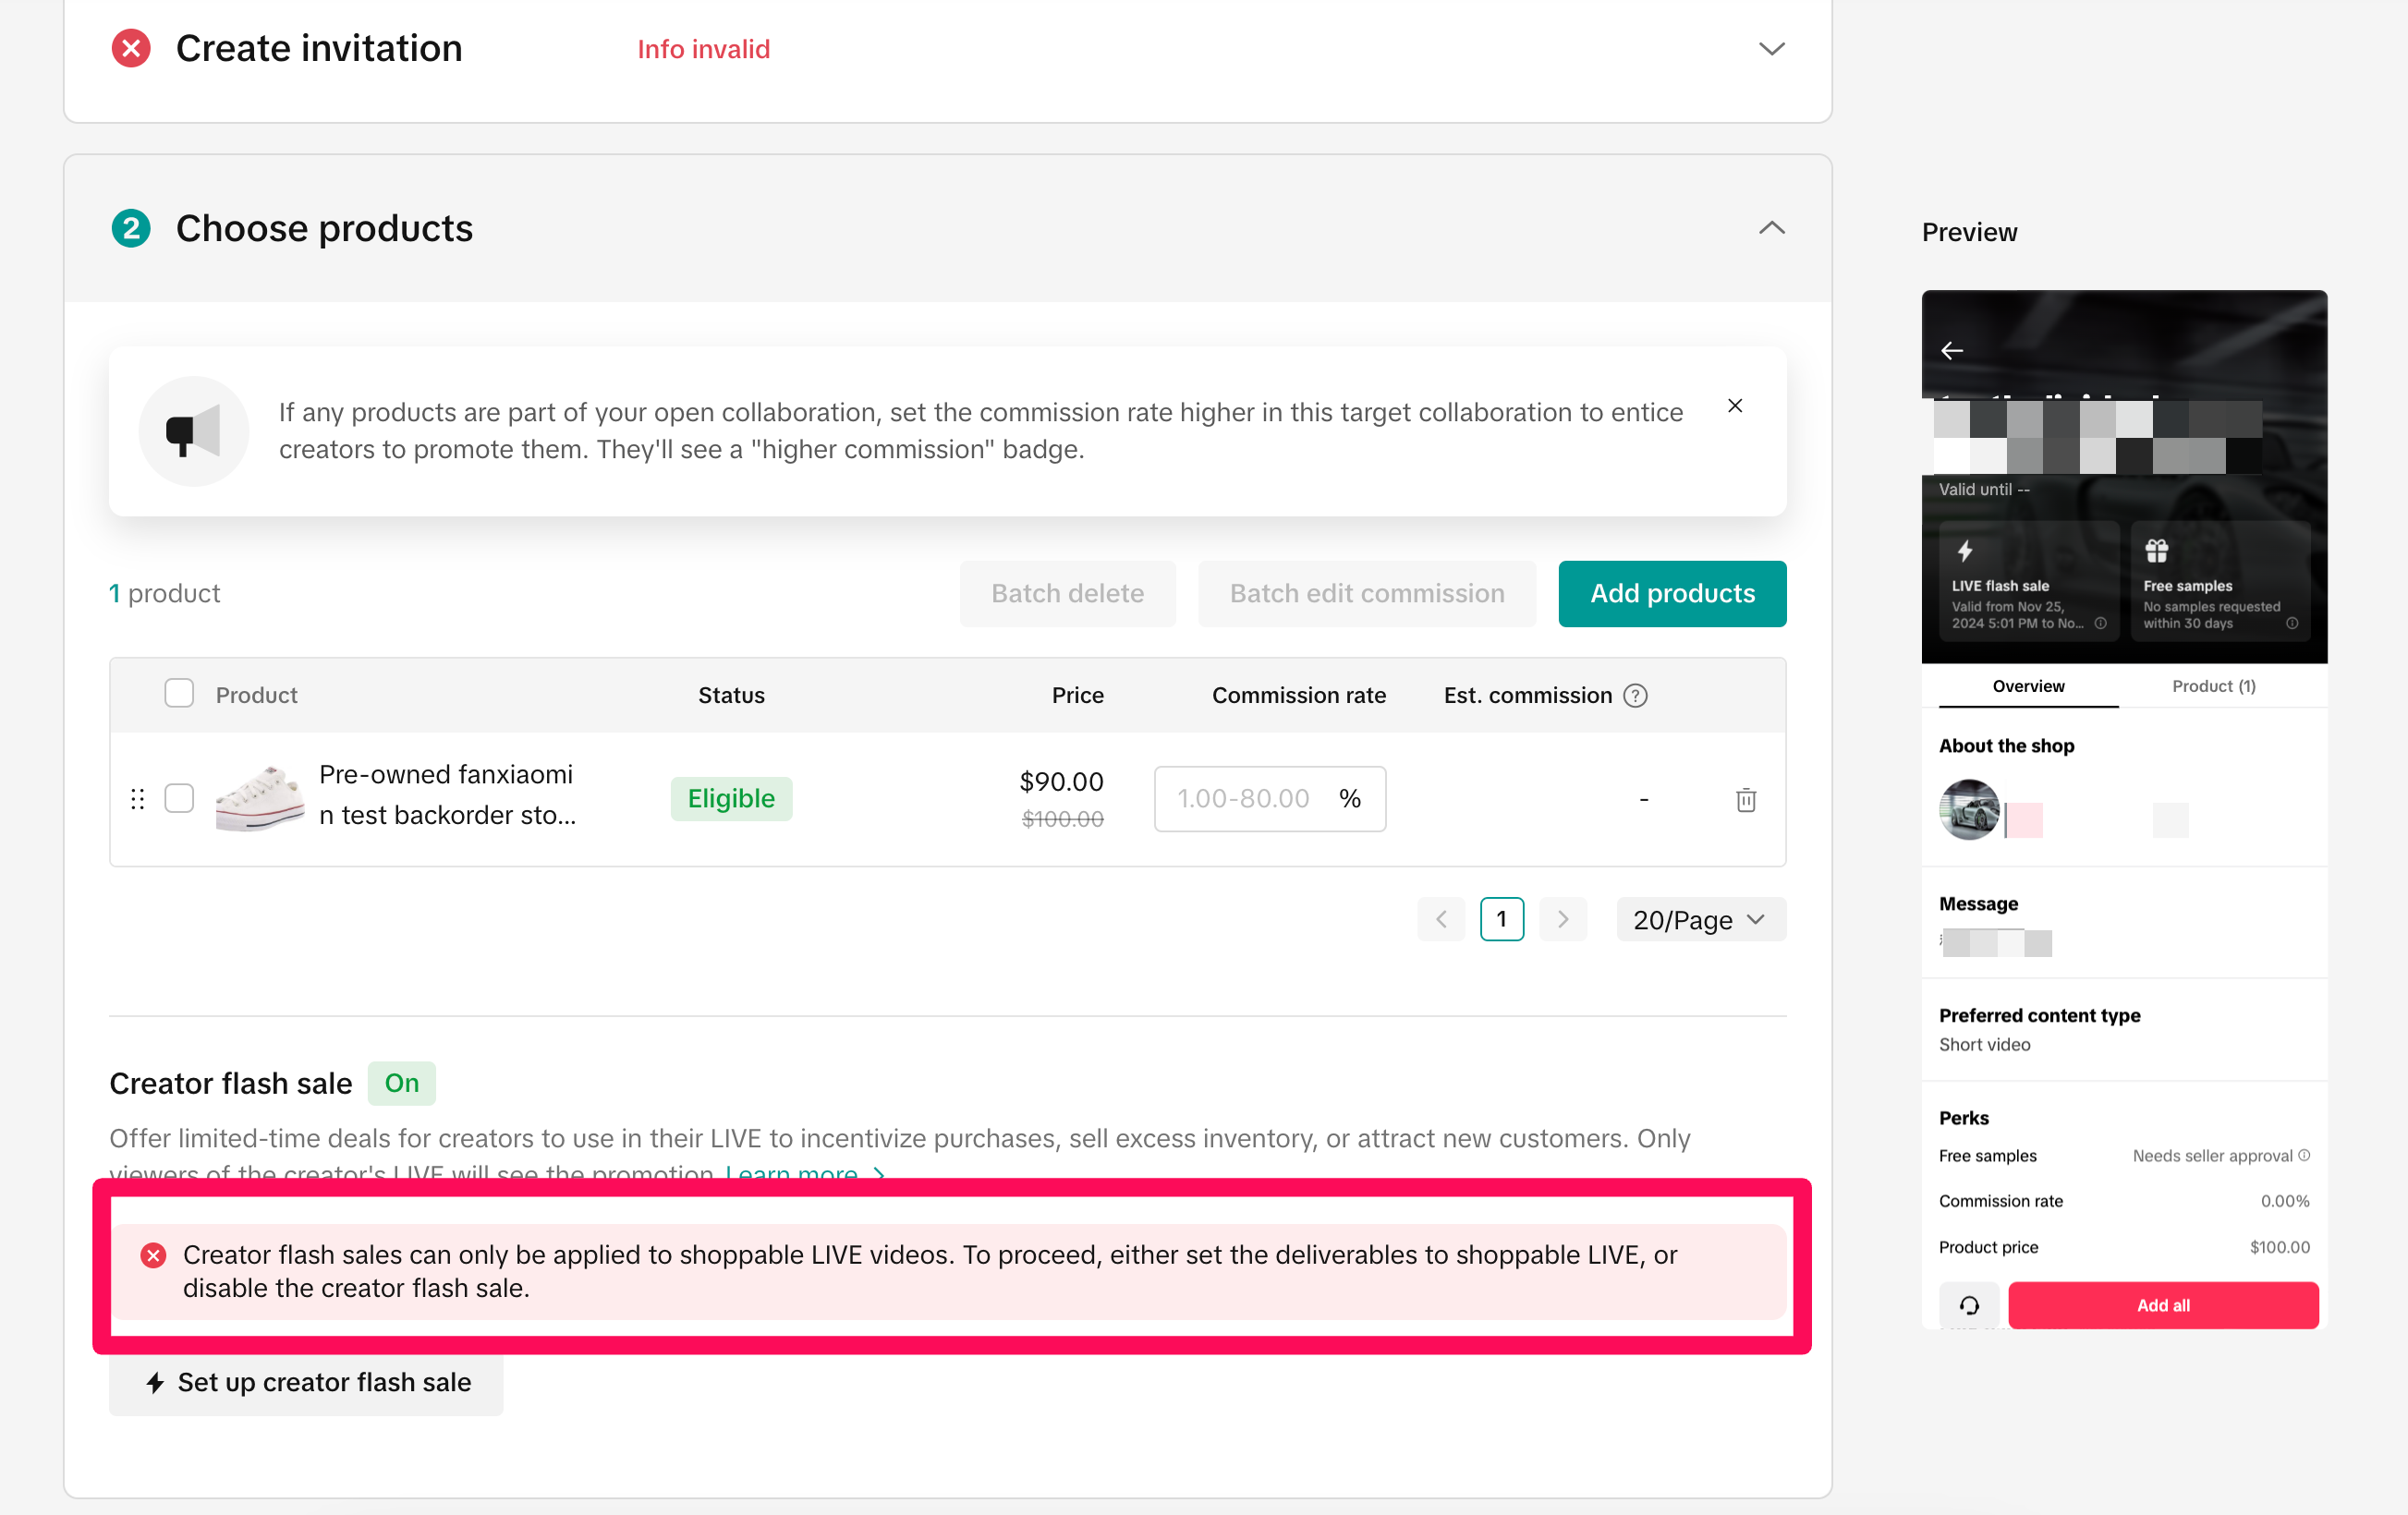Viewport: 2408px width, 1515px height.
Task: Select the Pre-owned fanxiaomi product checkbox
Action: pos(179,799)
